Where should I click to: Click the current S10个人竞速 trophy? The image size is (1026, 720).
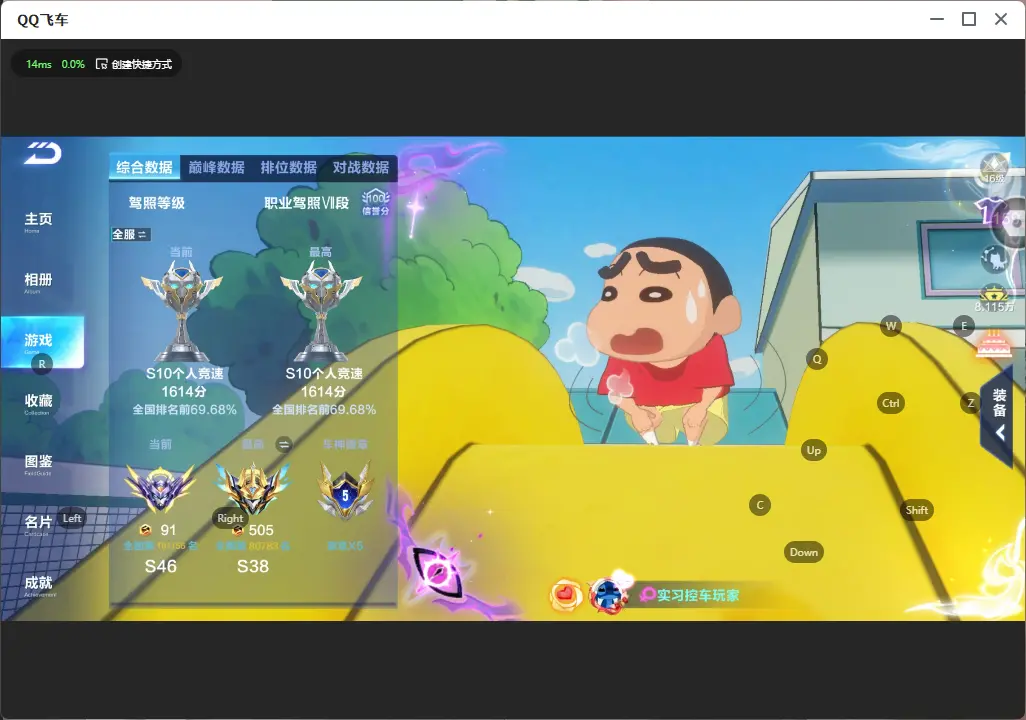[x=182, y=311]
